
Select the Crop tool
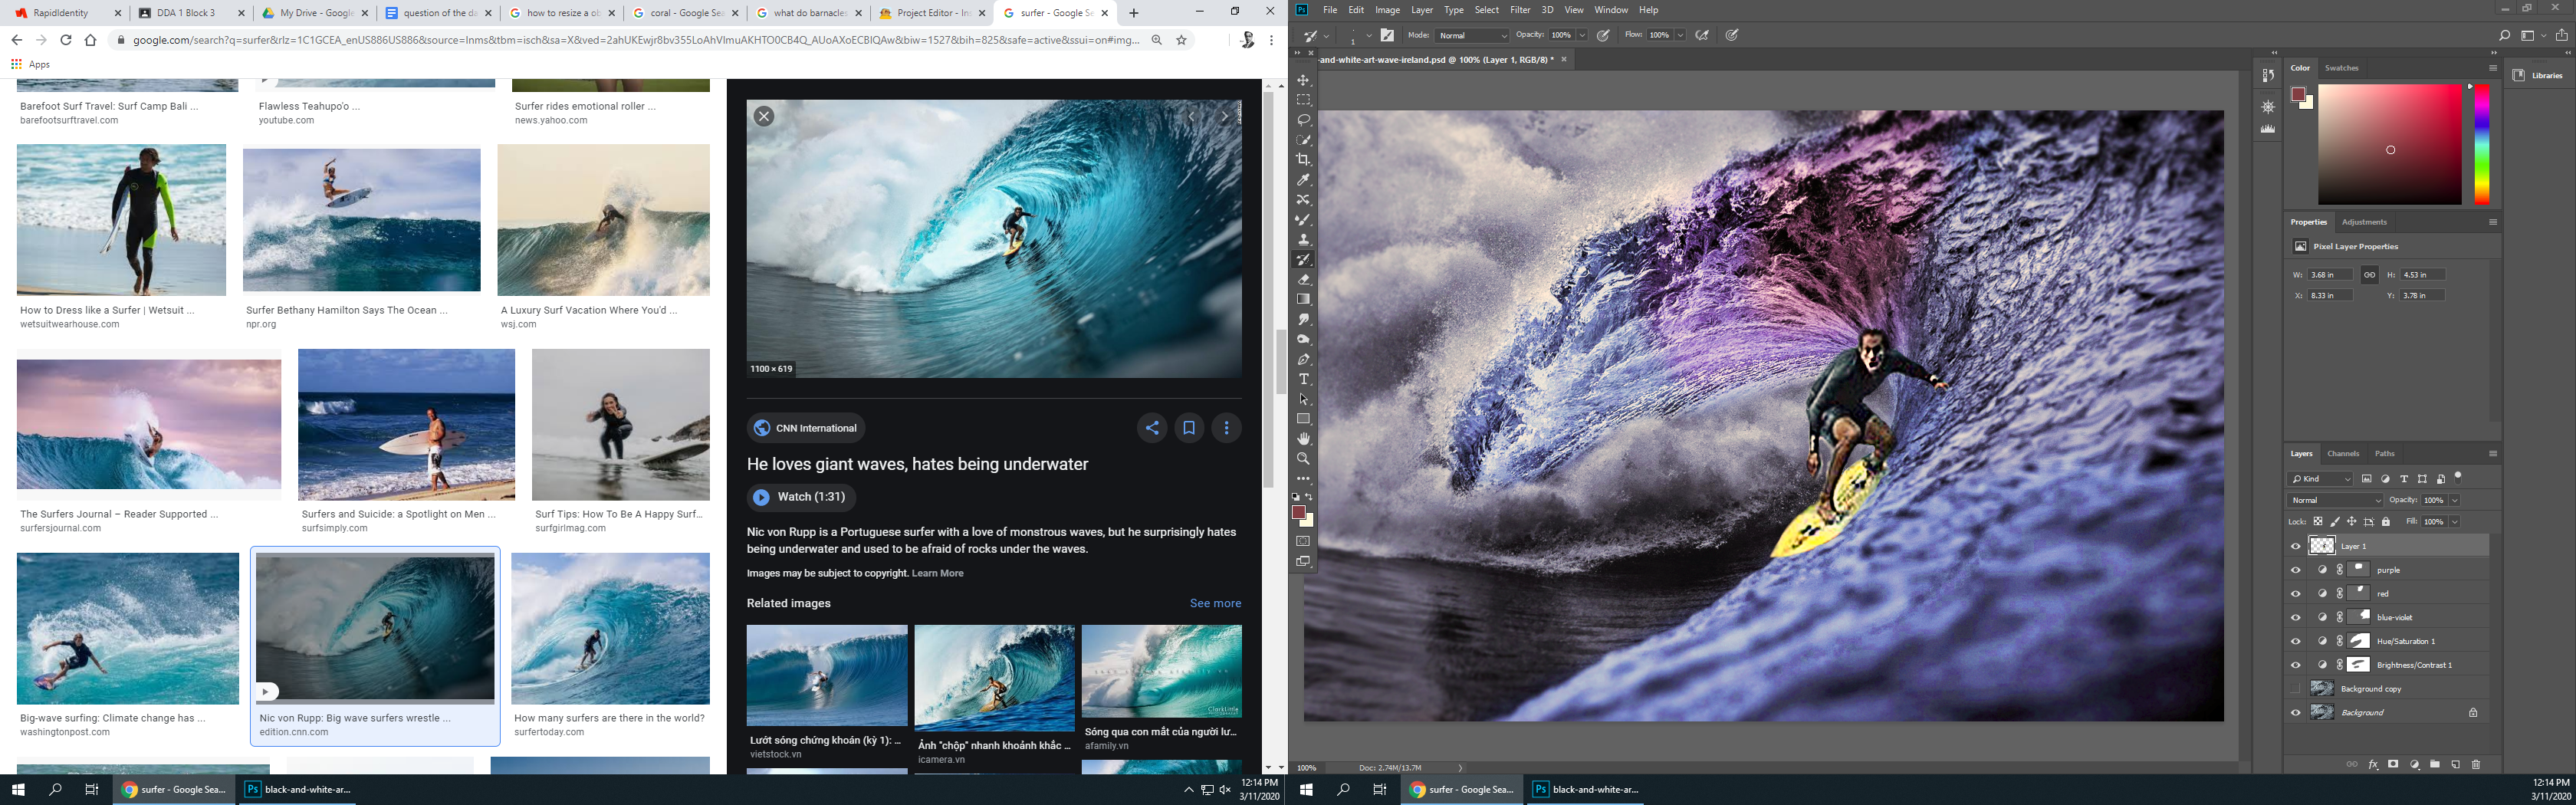point(1303,160)
